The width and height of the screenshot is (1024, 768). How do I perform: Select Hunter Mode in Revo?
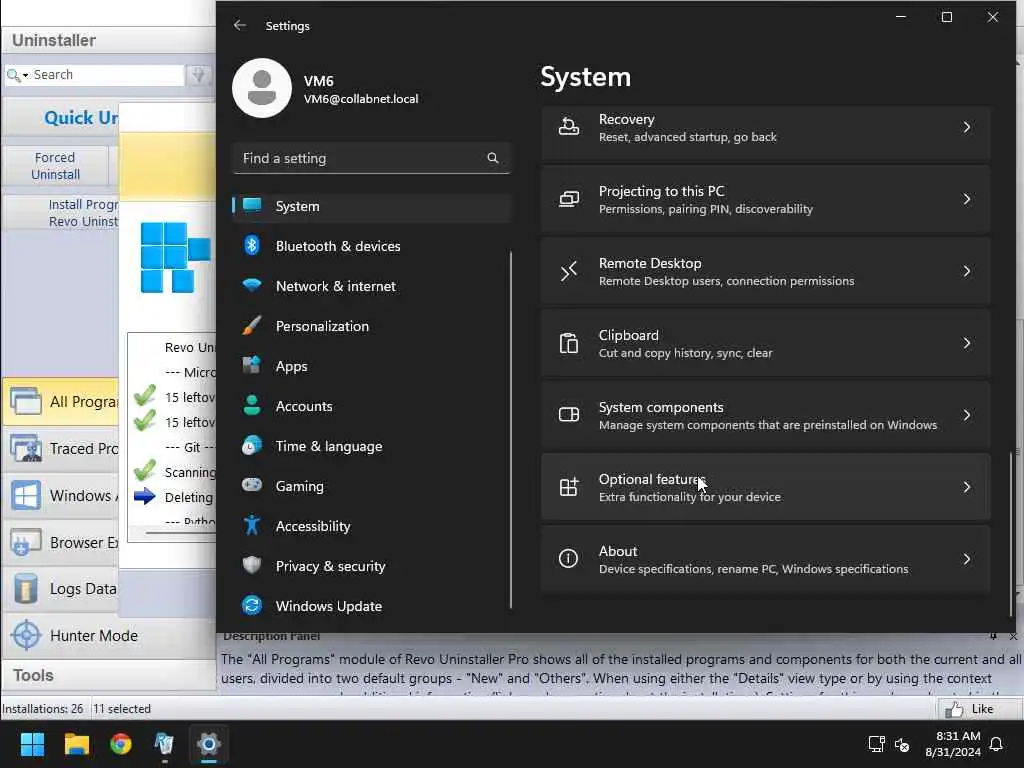[x=108, y=635]
